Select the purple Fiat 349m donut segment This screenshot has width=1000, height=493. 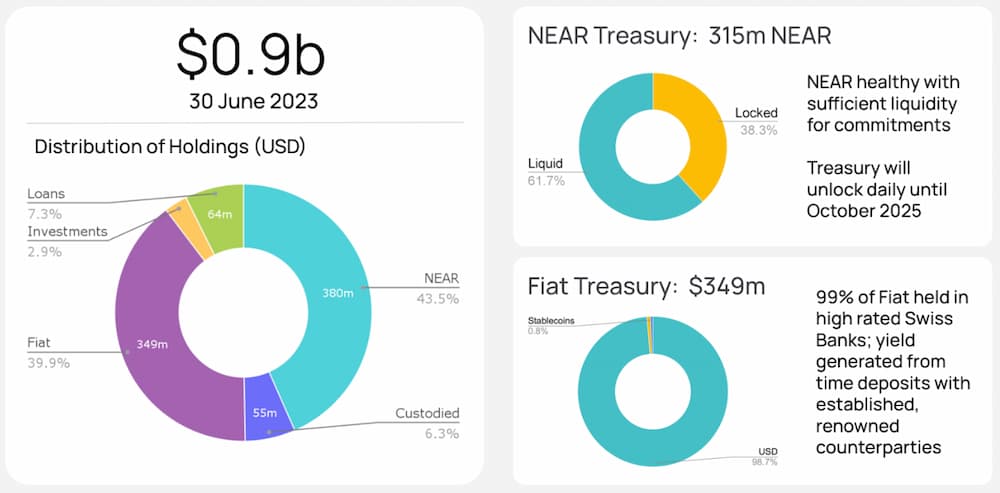150,345
